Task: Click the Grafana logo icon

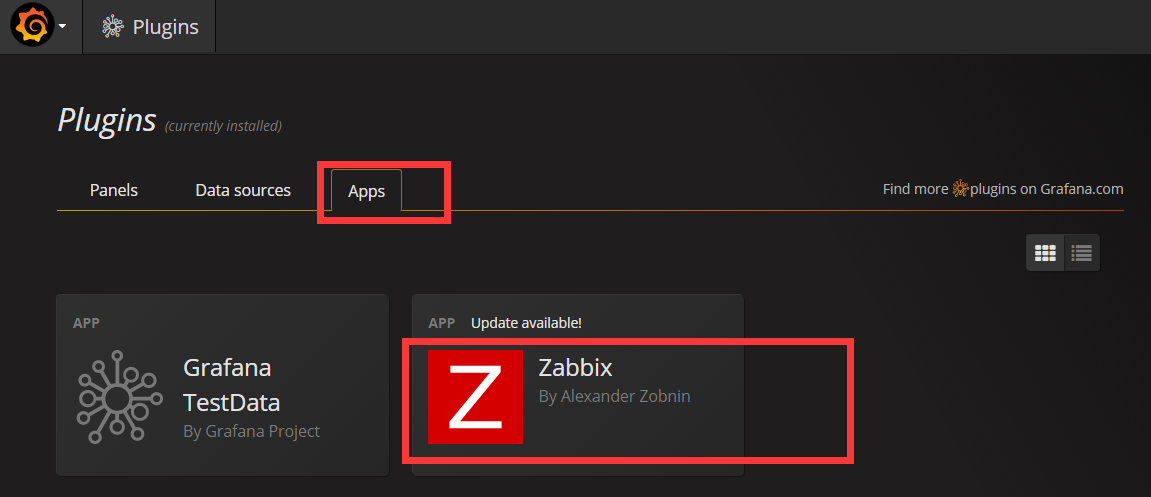Action: click(32, 26)
